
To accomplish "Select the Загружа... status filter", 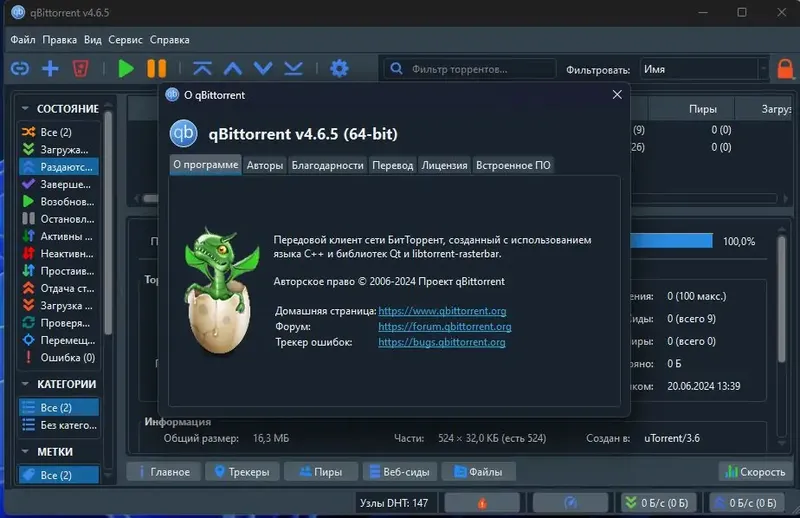I will click(x=59, y=150).
